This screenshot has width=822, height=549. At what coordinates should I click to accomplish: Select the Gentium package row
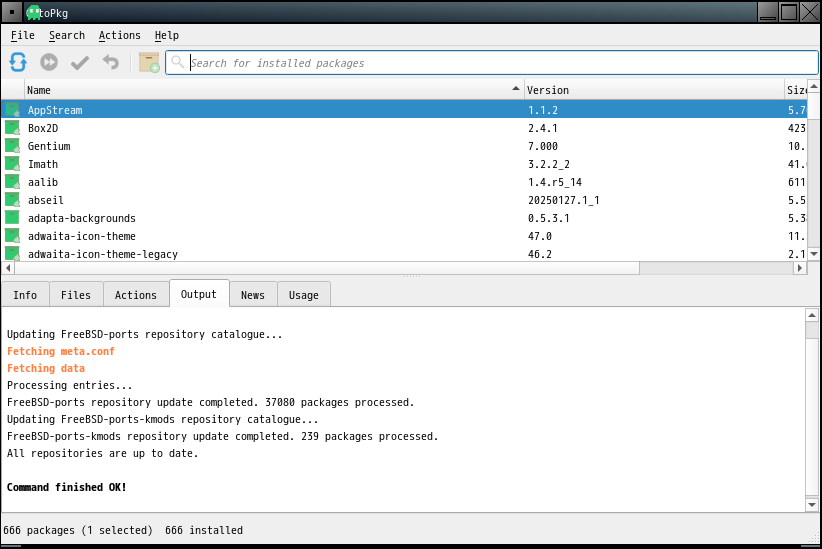click(x=404, y=146)
